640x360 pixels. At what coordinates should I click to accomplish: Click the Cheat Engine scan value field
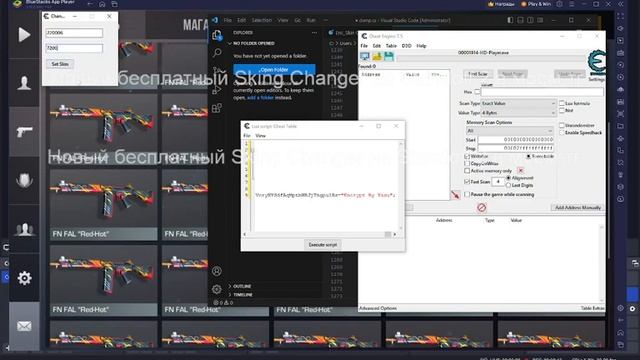coord(542,92)
